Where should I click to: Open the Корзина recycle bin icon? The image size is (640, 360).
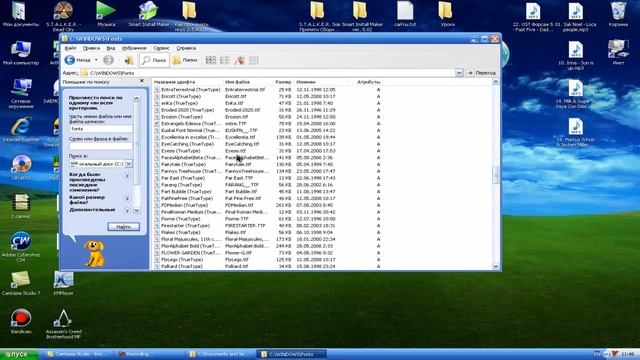point(618,14)
